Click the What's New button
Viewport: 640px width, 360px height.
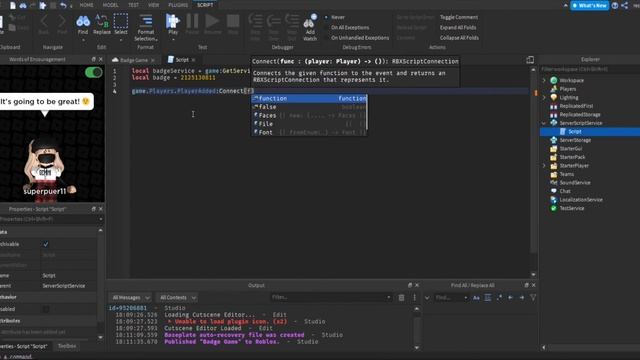pyautogui.click(x=589, y=5)
